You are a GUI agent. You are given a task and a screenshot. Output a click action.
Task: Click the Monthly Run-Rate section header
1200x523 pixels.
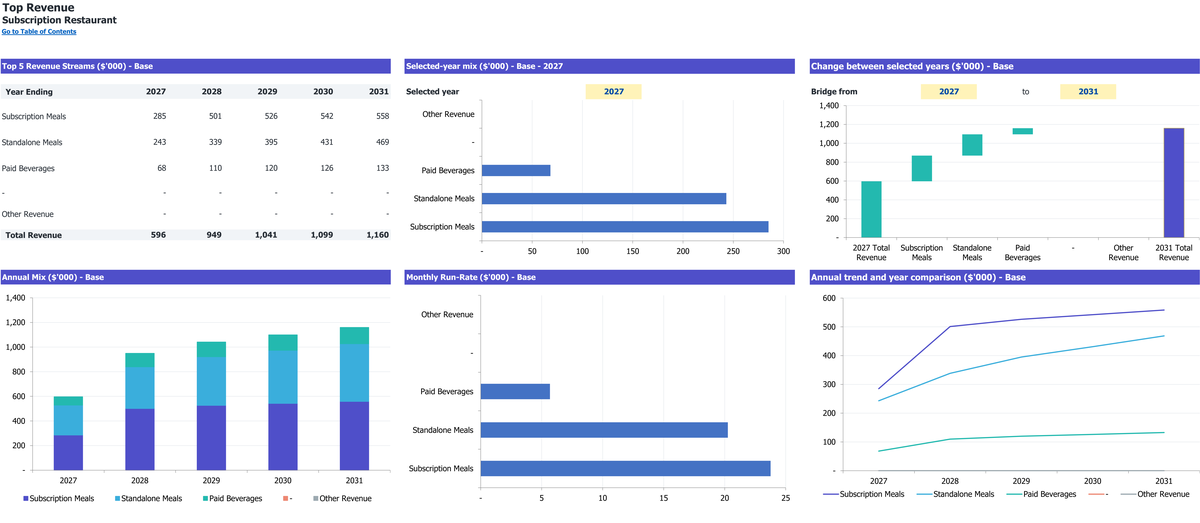[x=599, y=277]
